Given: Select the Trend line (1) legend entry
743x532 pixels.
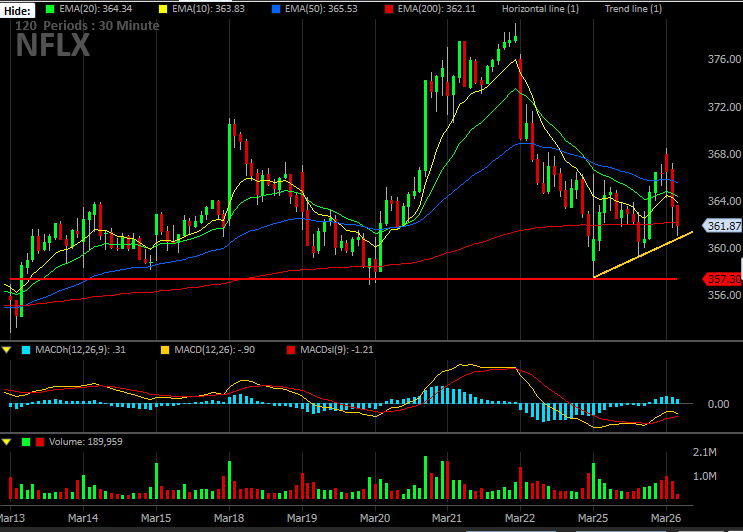Looking at the screenshot, I should click(633, 9).
